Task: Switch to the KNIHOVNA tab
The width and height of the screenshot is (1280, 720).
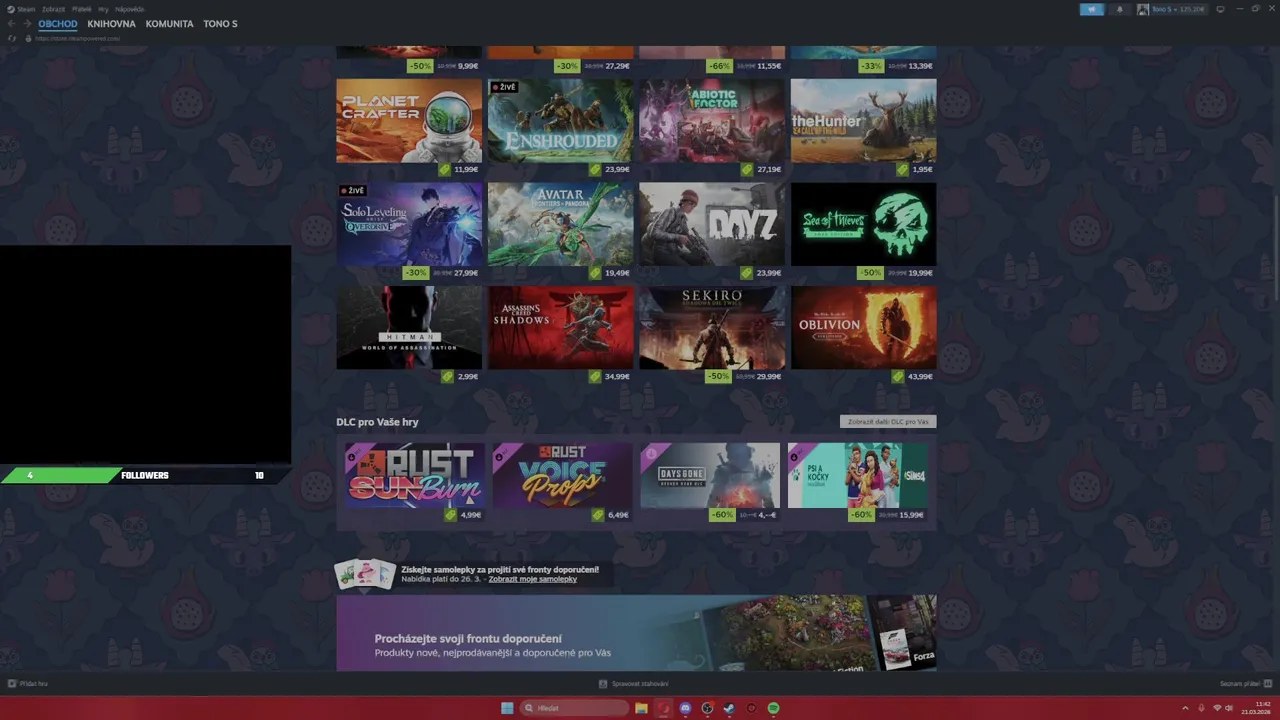Action: [111, 24]
